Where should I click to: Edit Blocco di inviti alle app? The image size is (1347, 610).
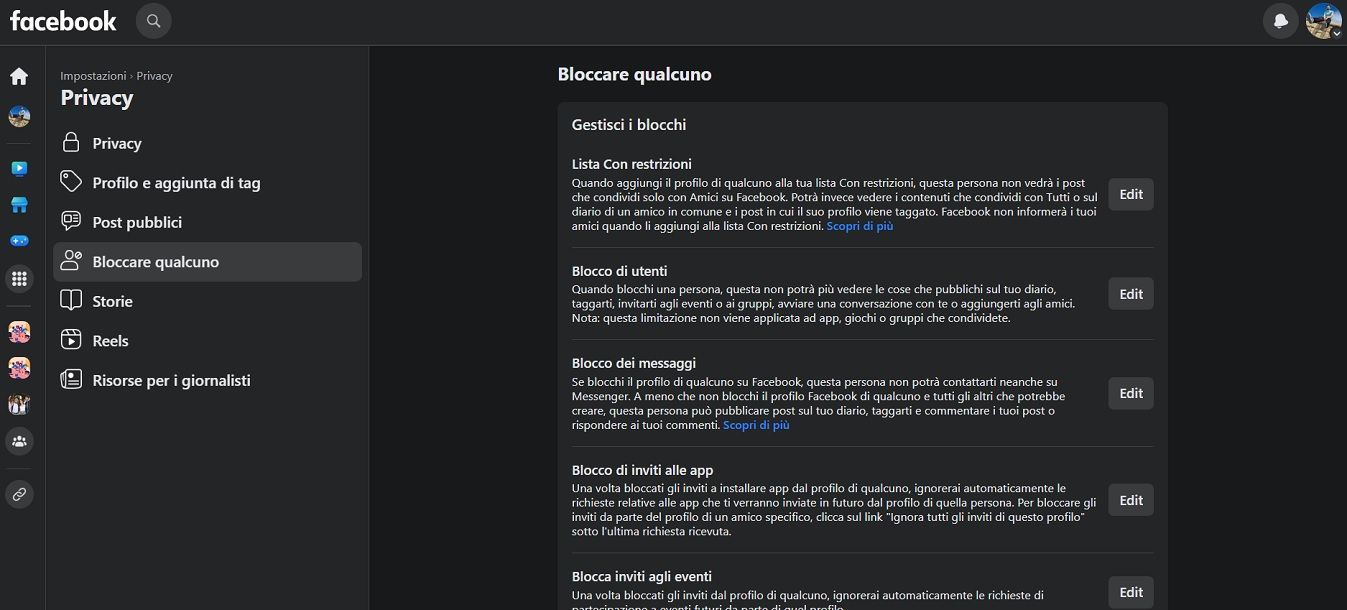(x=1131, y=500)
